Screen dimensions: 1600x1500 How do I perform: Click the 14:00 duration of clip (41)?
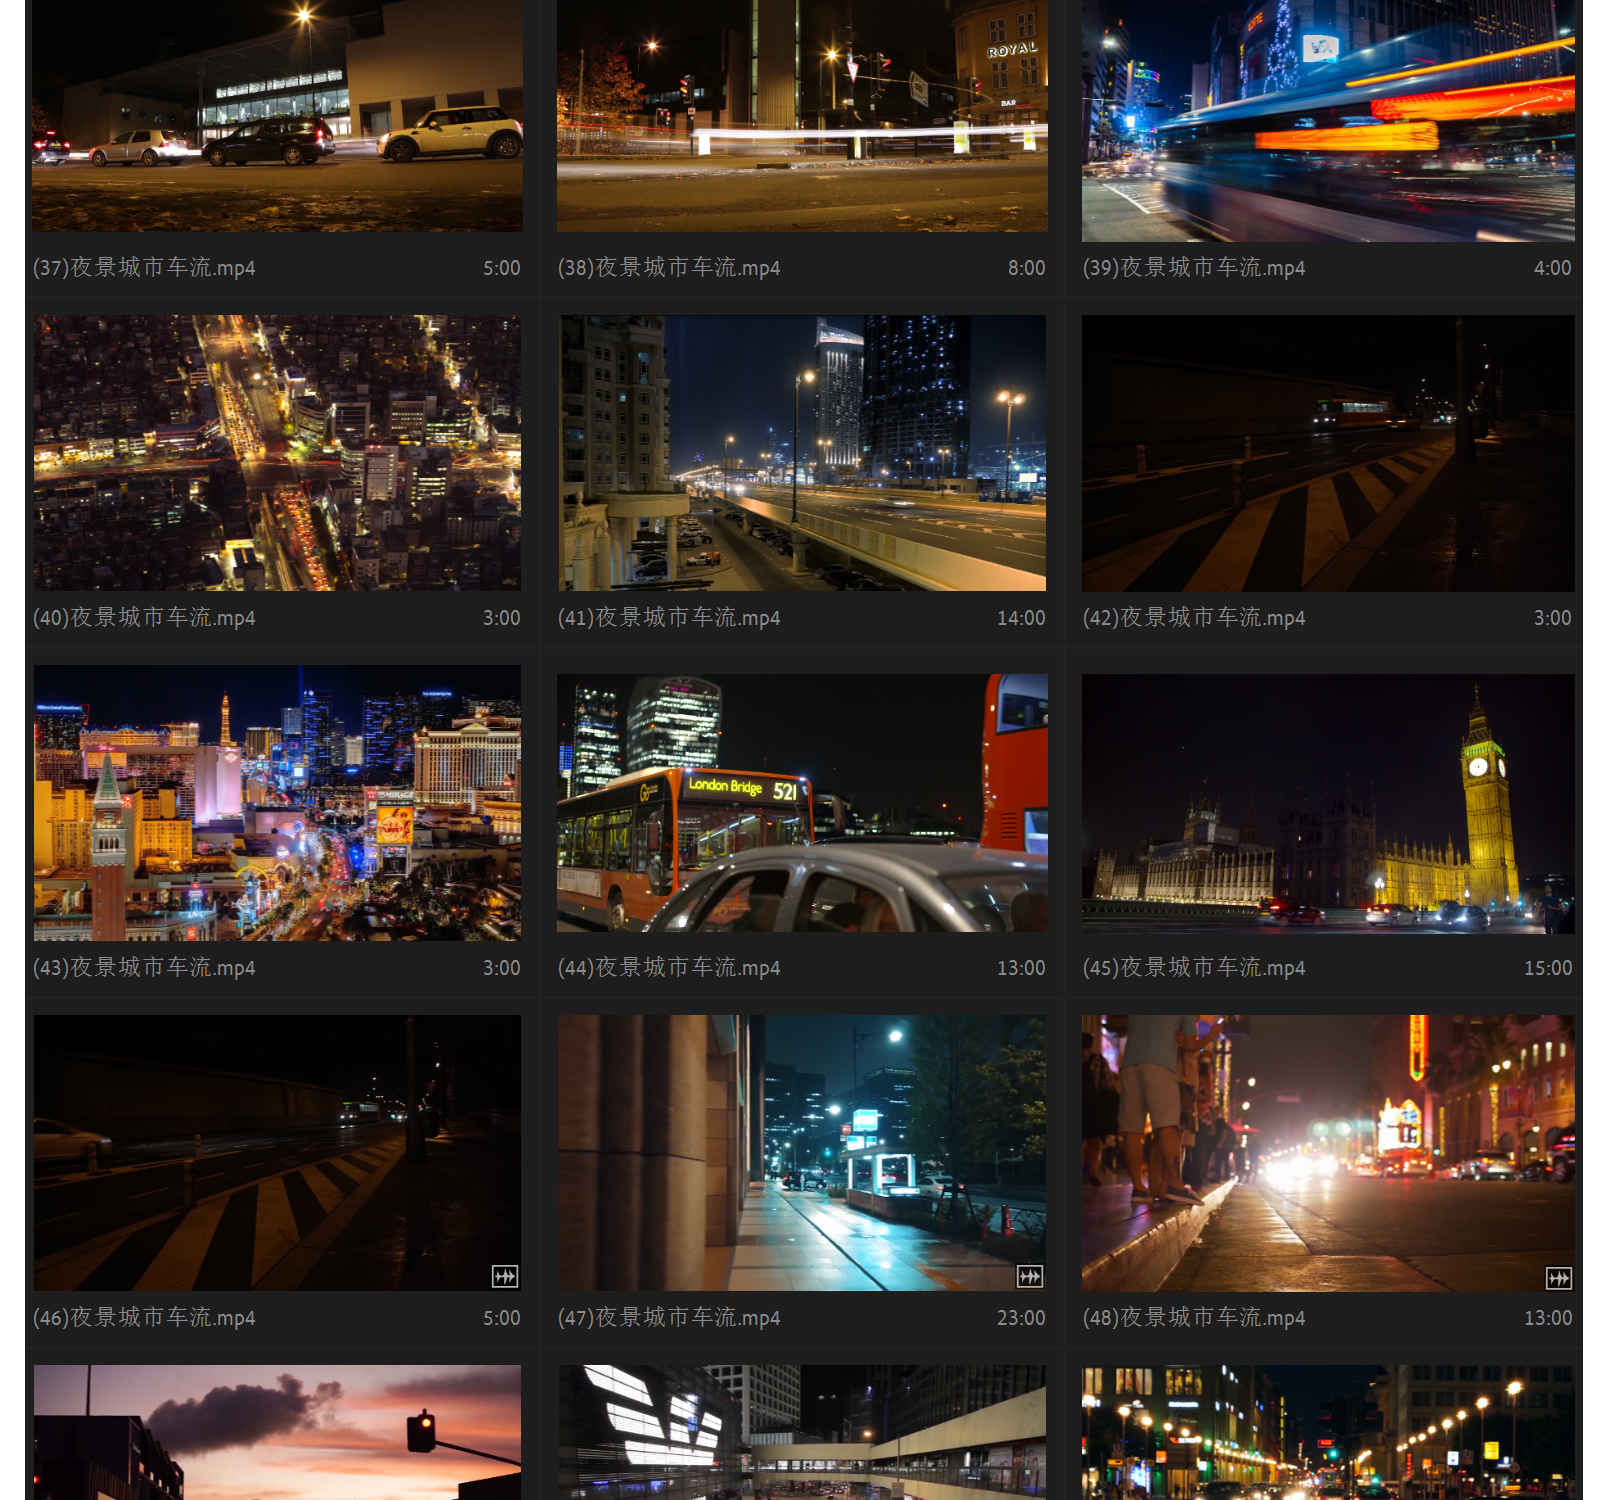click(x=1021, y=618)
